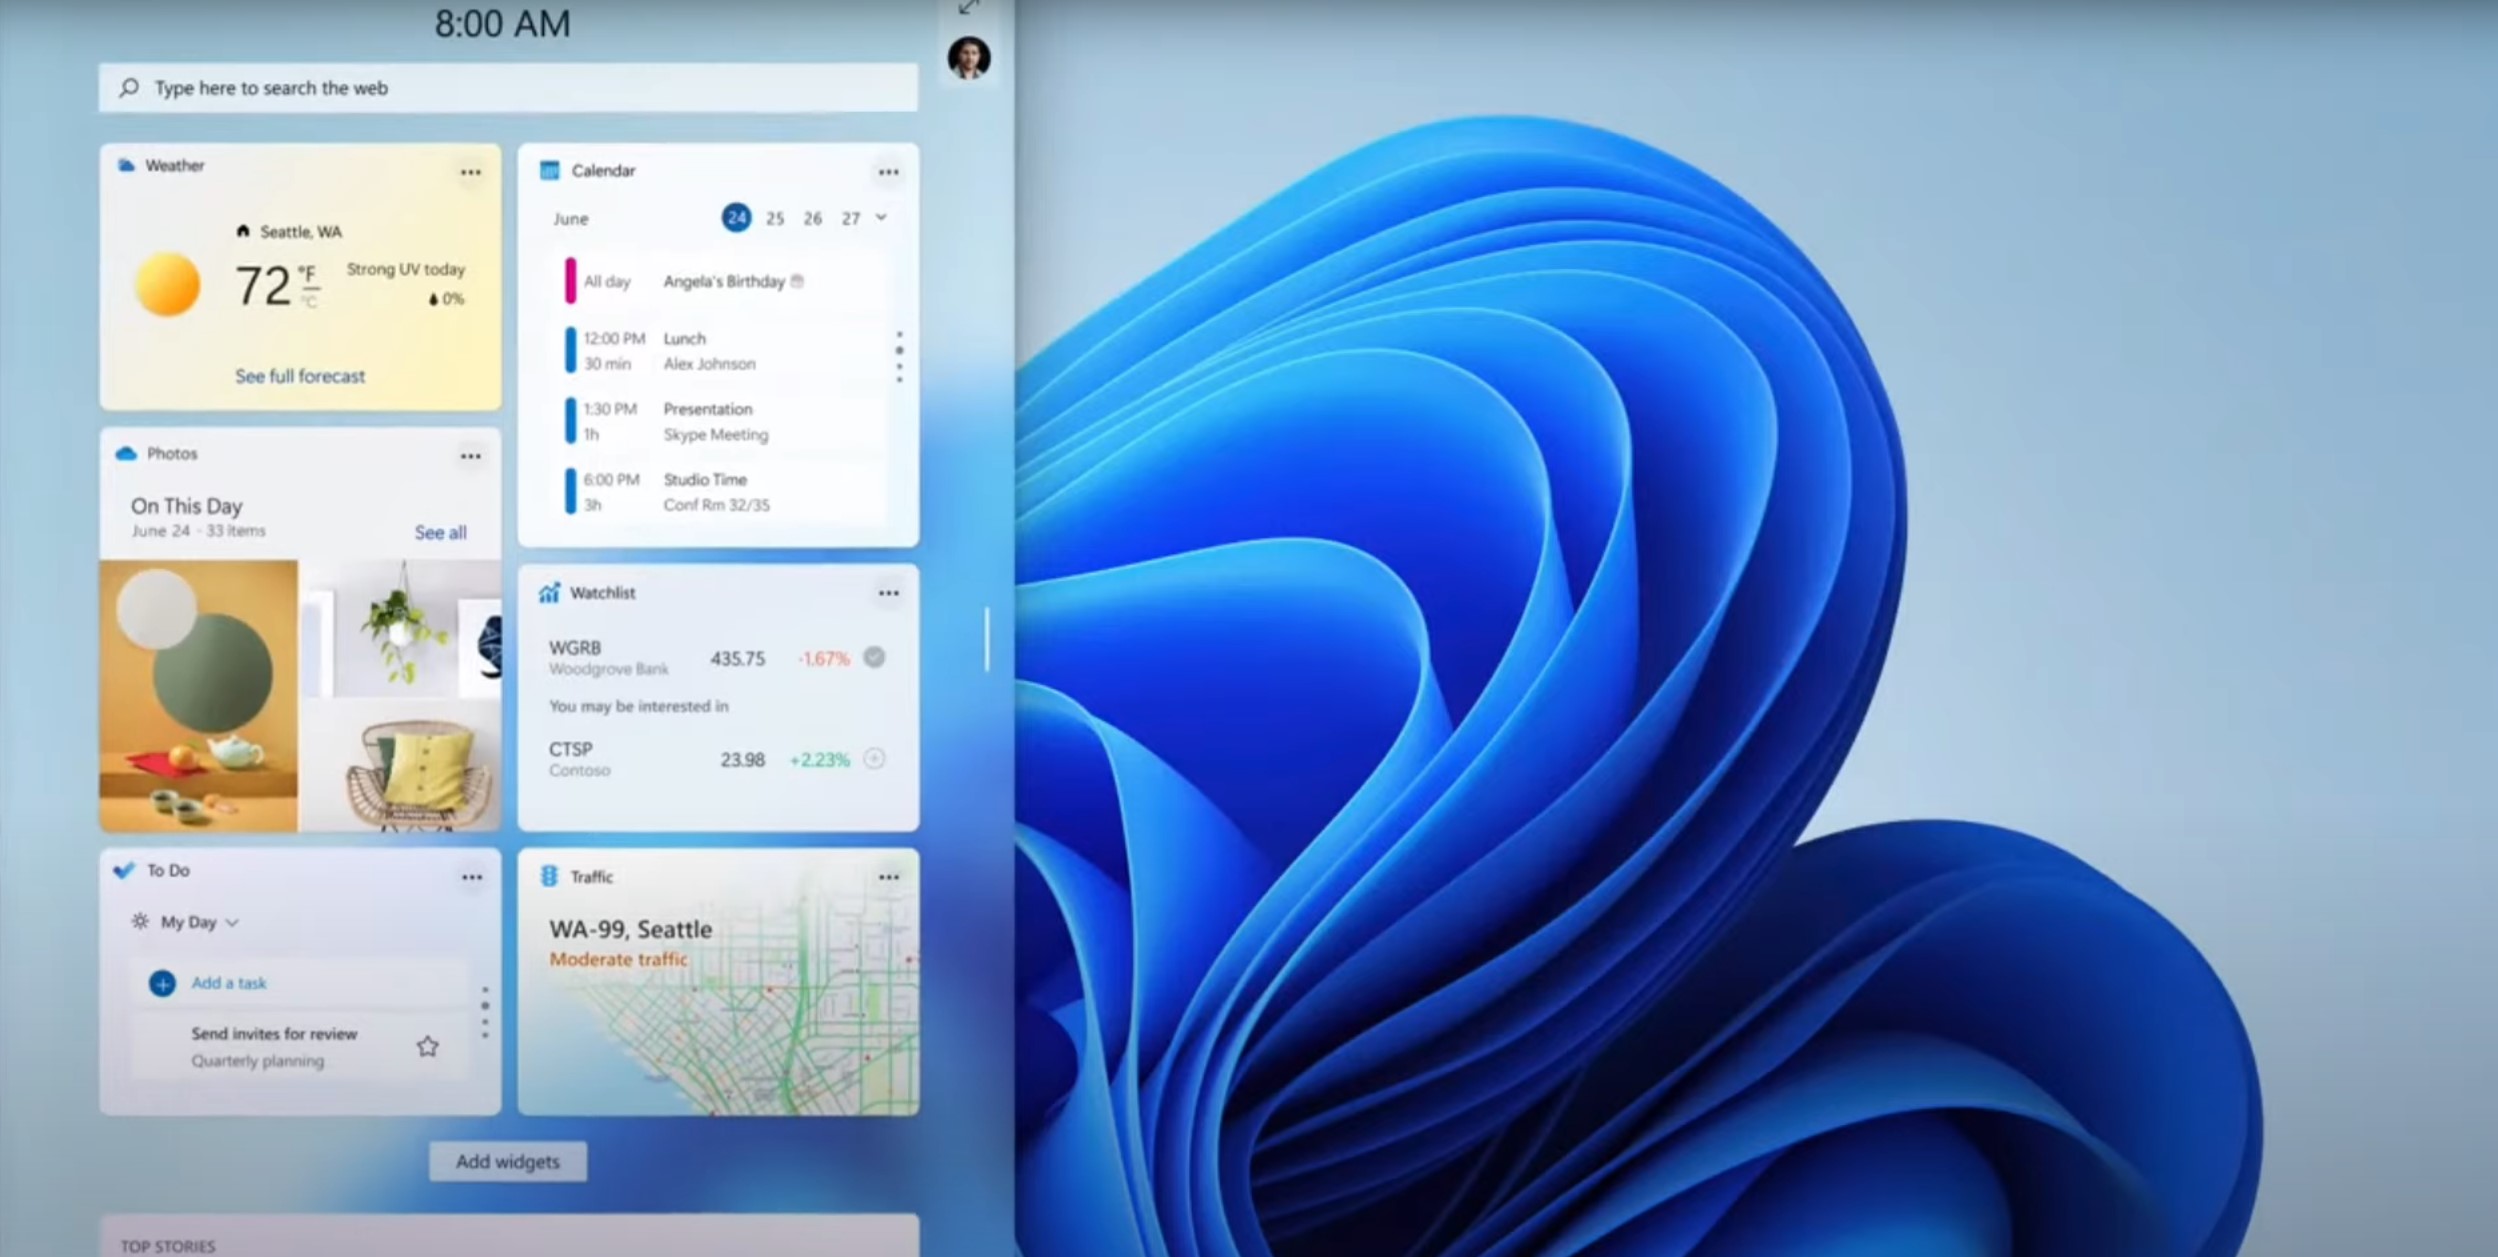Open Photos widget more options
This screenshot has height=1257, width=2498.
point(470,456)
